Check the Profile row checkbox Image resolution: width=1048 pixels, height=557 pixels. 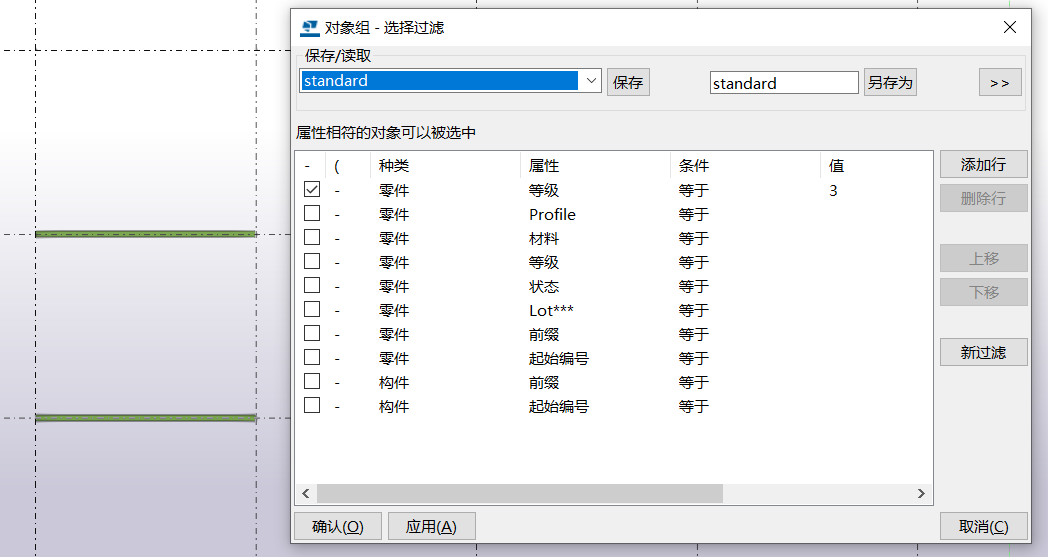coord(311,213)
